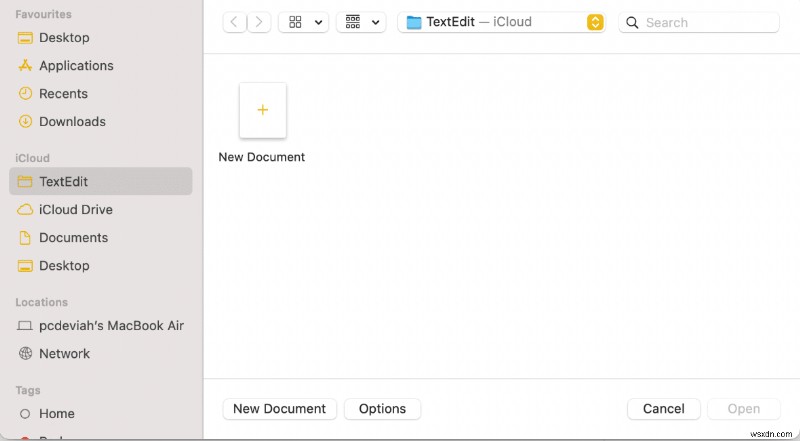Viewport: 800px width, 441px height.
Task: Open the icon view switcher
Action: 303,22
